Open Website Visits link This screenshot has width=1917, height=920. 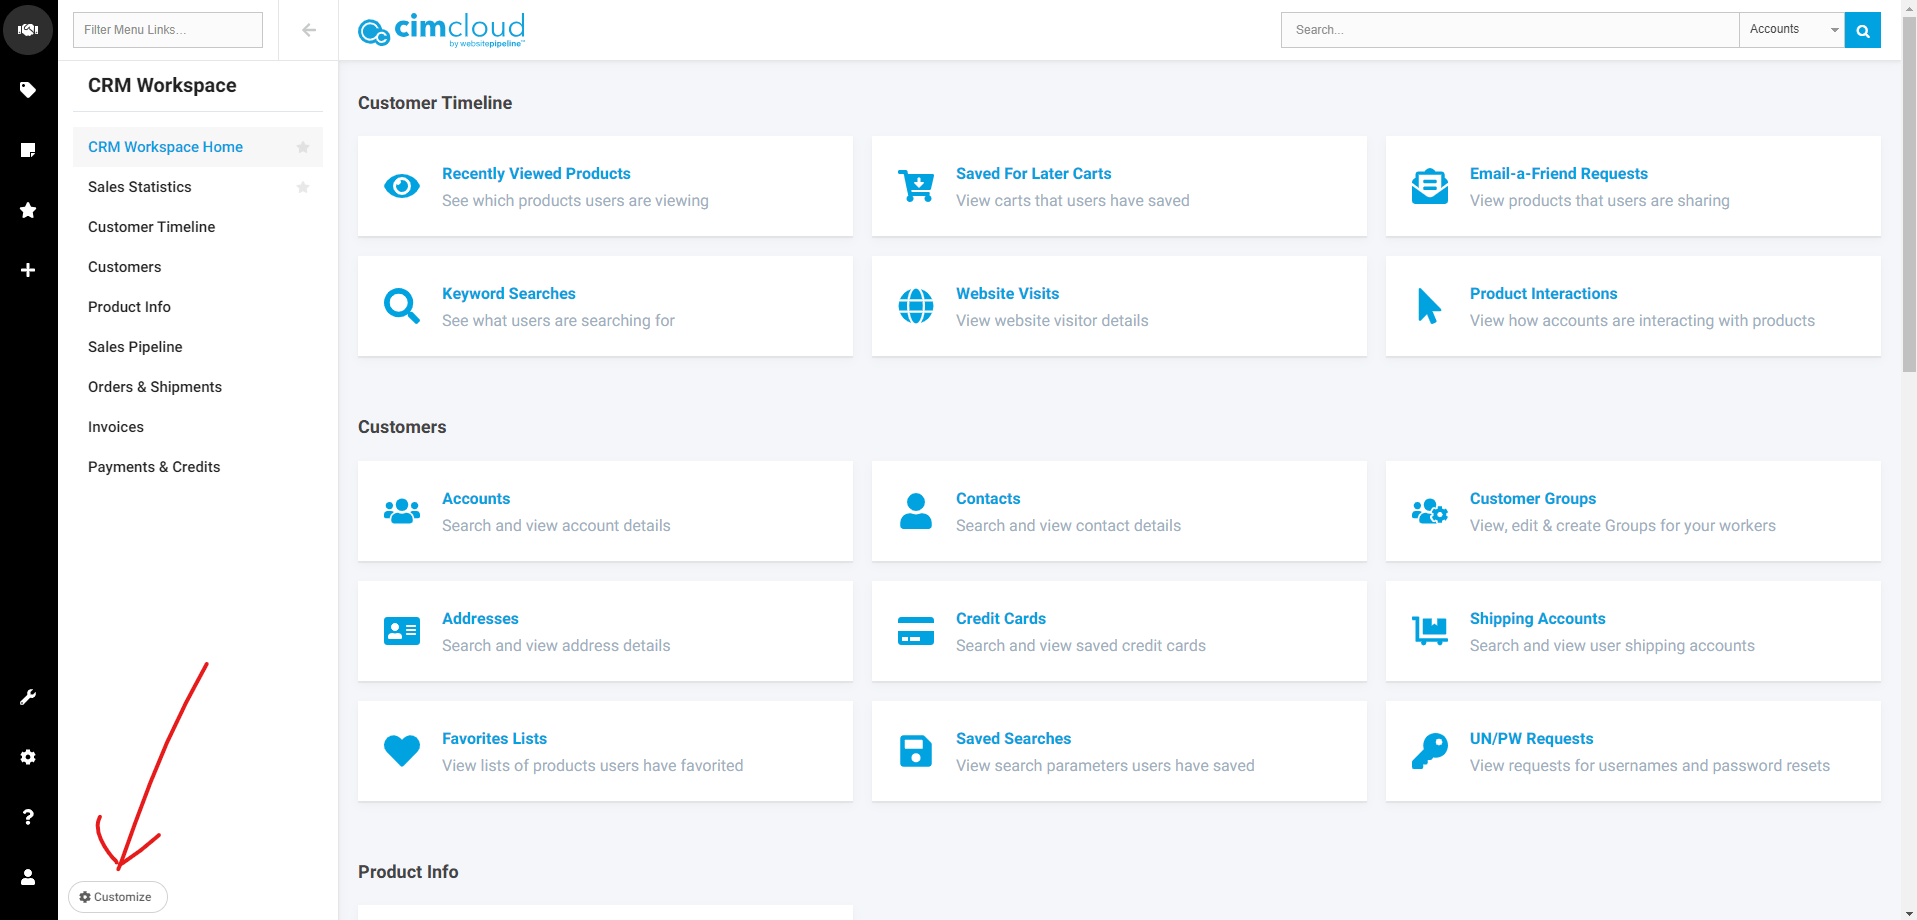click(x=1007, y=294)
